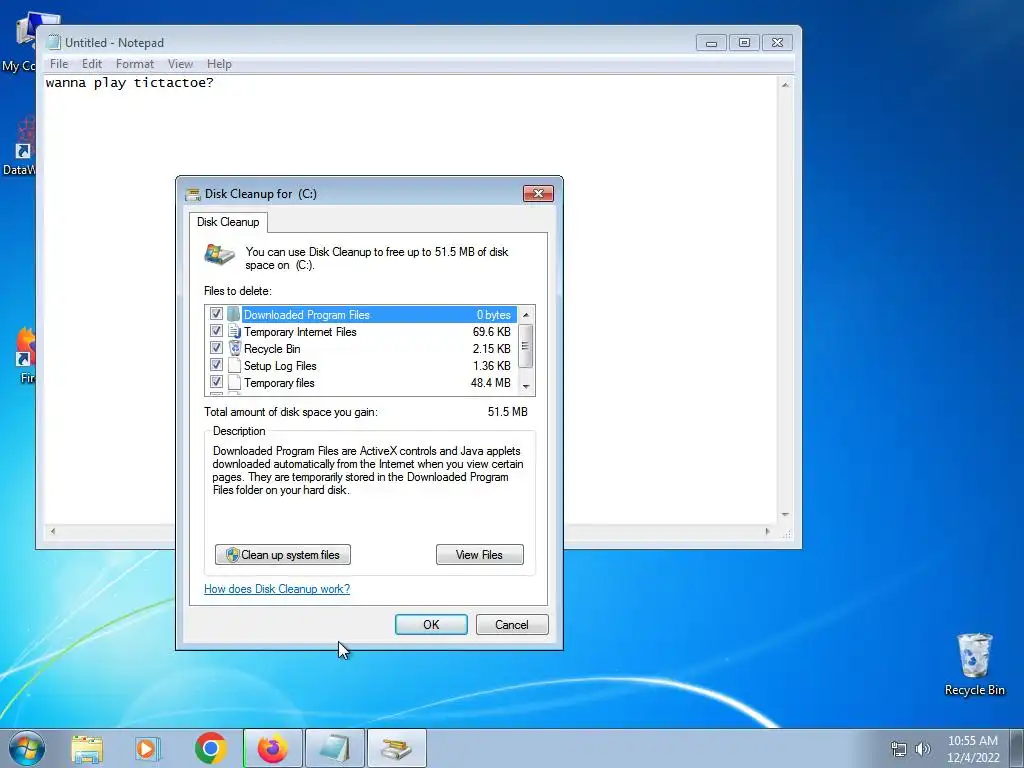This screenshot has width=1024, height=768.
Task: Uncheck the Temporary files checkbox
Action: click(216, 382)
